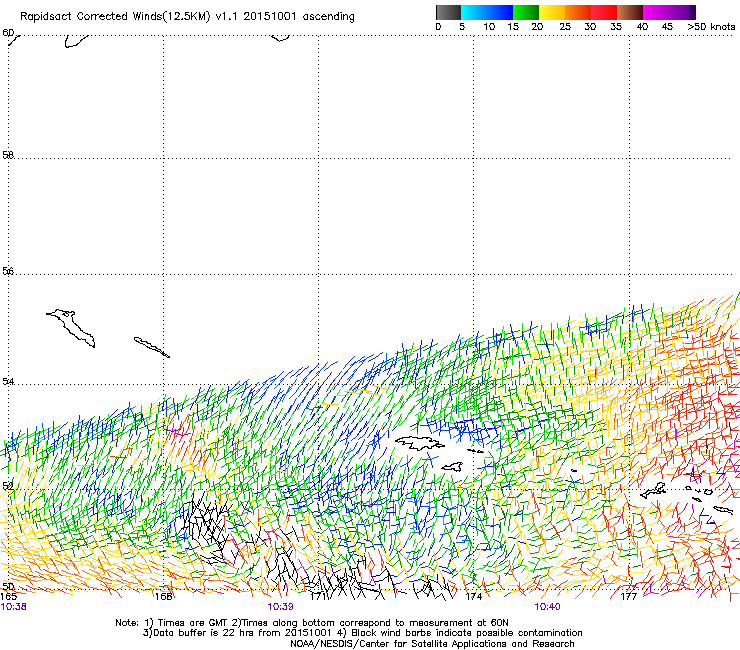Select the brown 35–40 knots legend segment
The height and width of the screenshot is (650, 740).
[x=630, y=12]
